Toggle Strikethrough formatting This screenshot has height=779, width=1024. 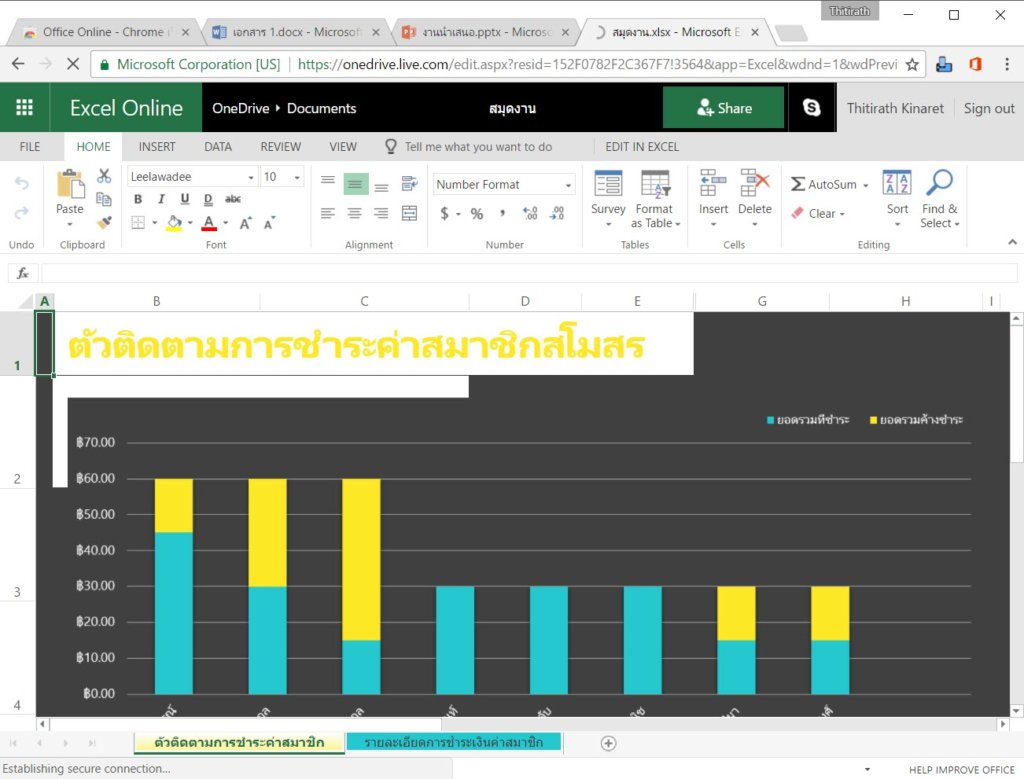233,199
